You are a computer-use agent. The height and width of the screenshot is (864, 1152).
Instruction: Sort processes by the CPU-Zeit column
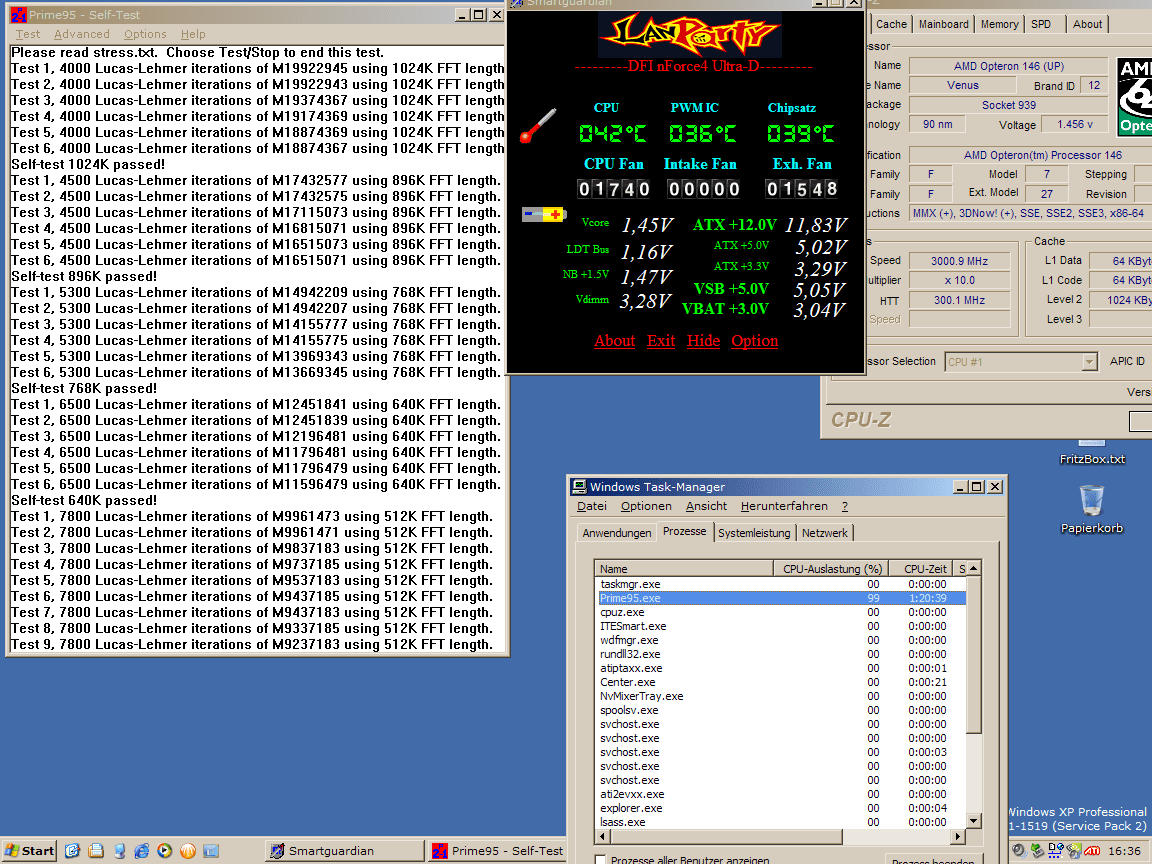[921, 569]
